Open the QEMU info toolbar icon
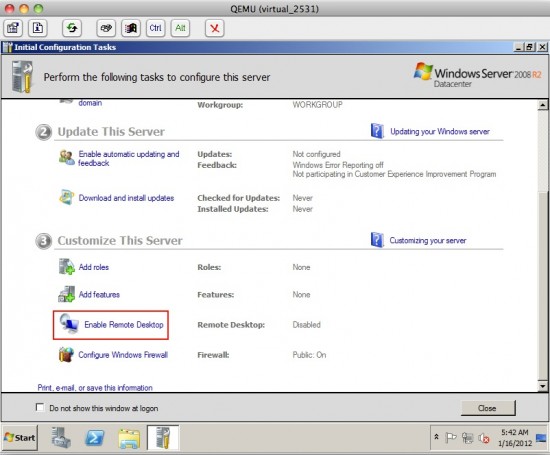This screenshot has width=550, height=455. pyautogui.click(x=38, y=28)
